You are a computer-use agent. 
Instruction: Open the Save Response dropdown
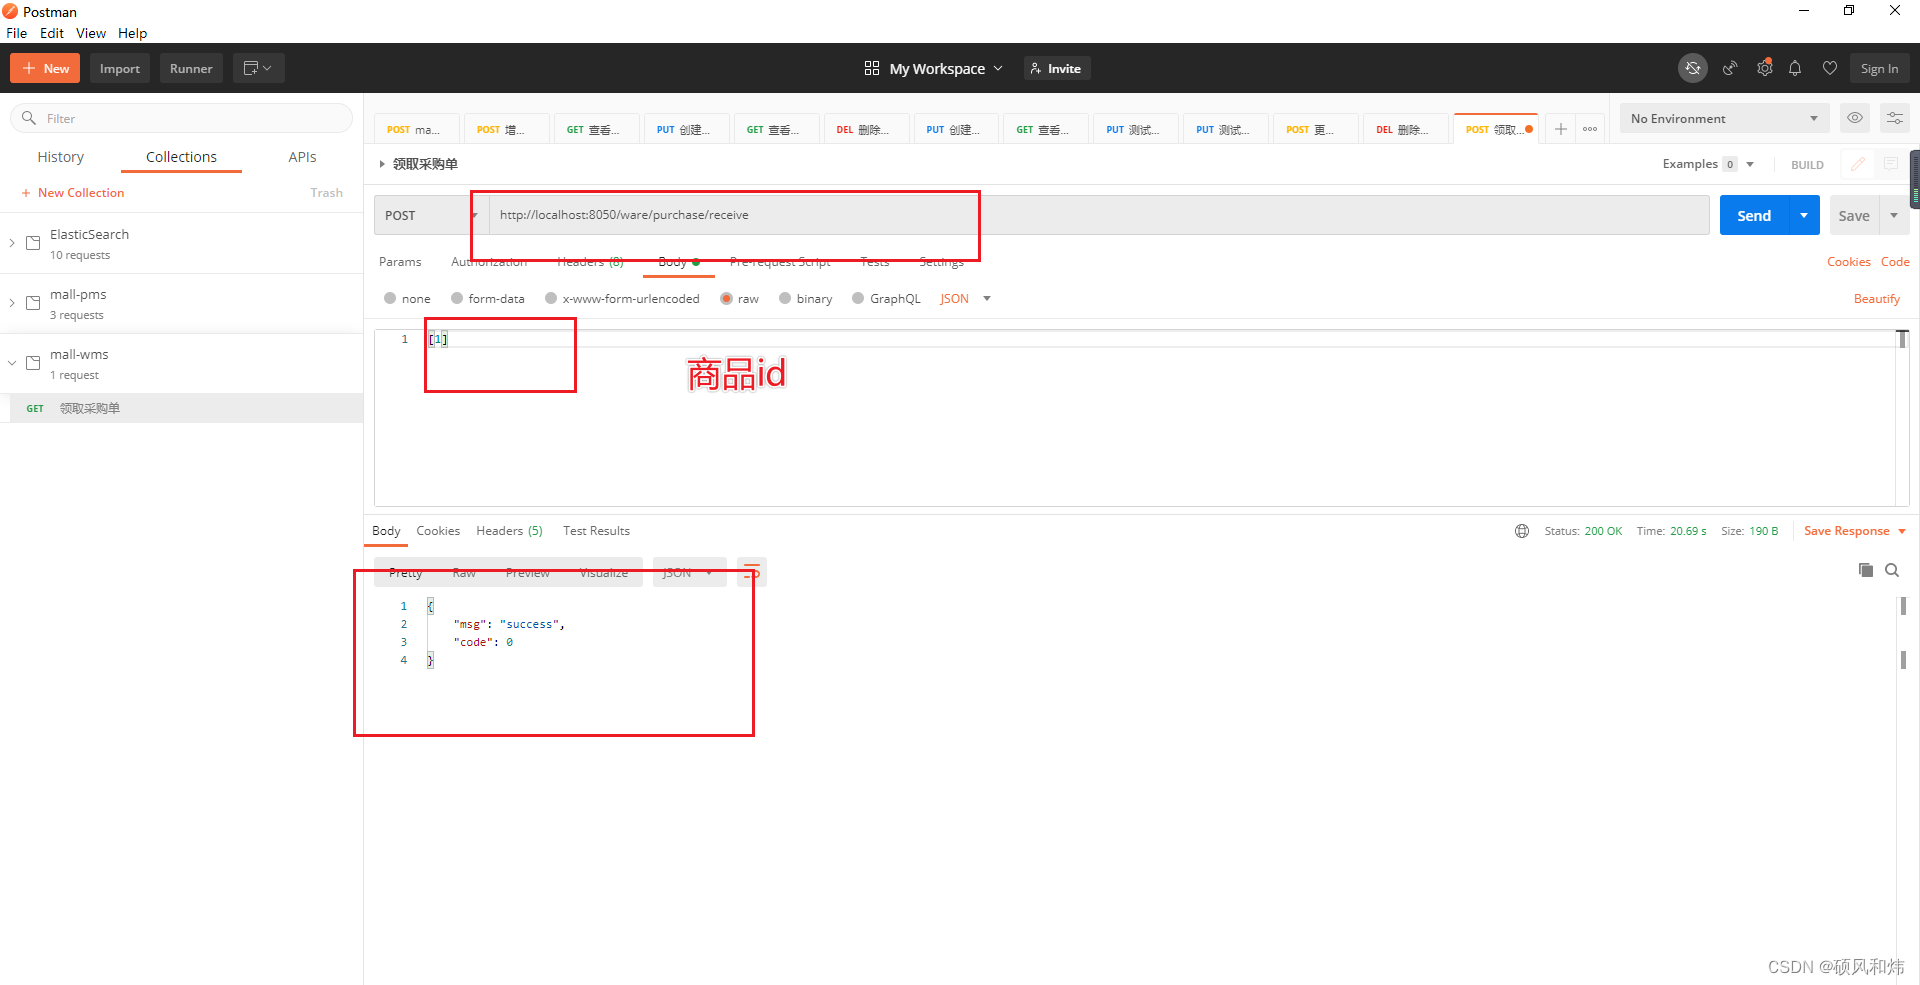click(x=1855, y=531)
